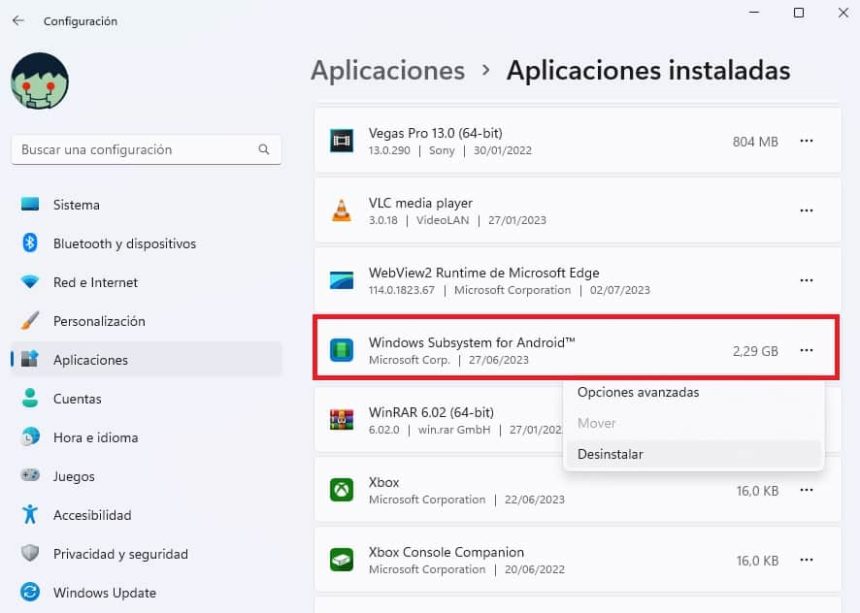The width and height of the screenshot is (860, 613).
Task: Click WebView2 Runtime de Microsoft Edge name
Action: (484, 273)
